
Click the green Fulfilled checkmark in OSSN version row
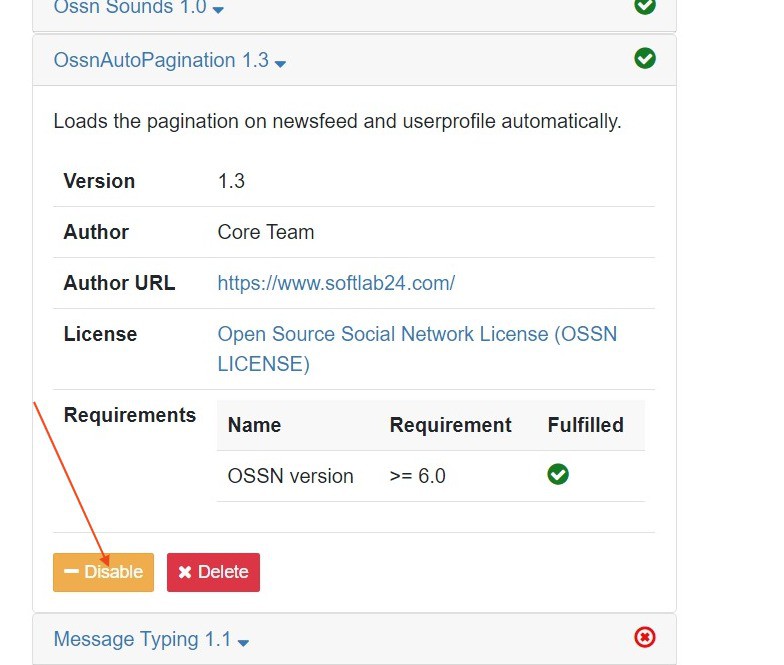pyautogui.click(x=558, y=475)
